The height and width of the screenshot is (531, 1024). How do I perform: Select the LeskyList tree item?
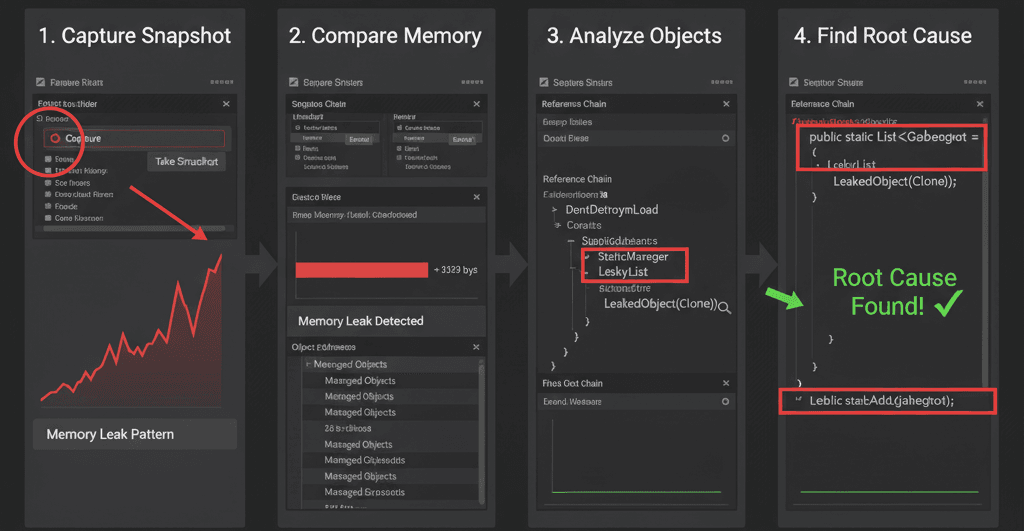pyautogui.click(x=623, y=272)
